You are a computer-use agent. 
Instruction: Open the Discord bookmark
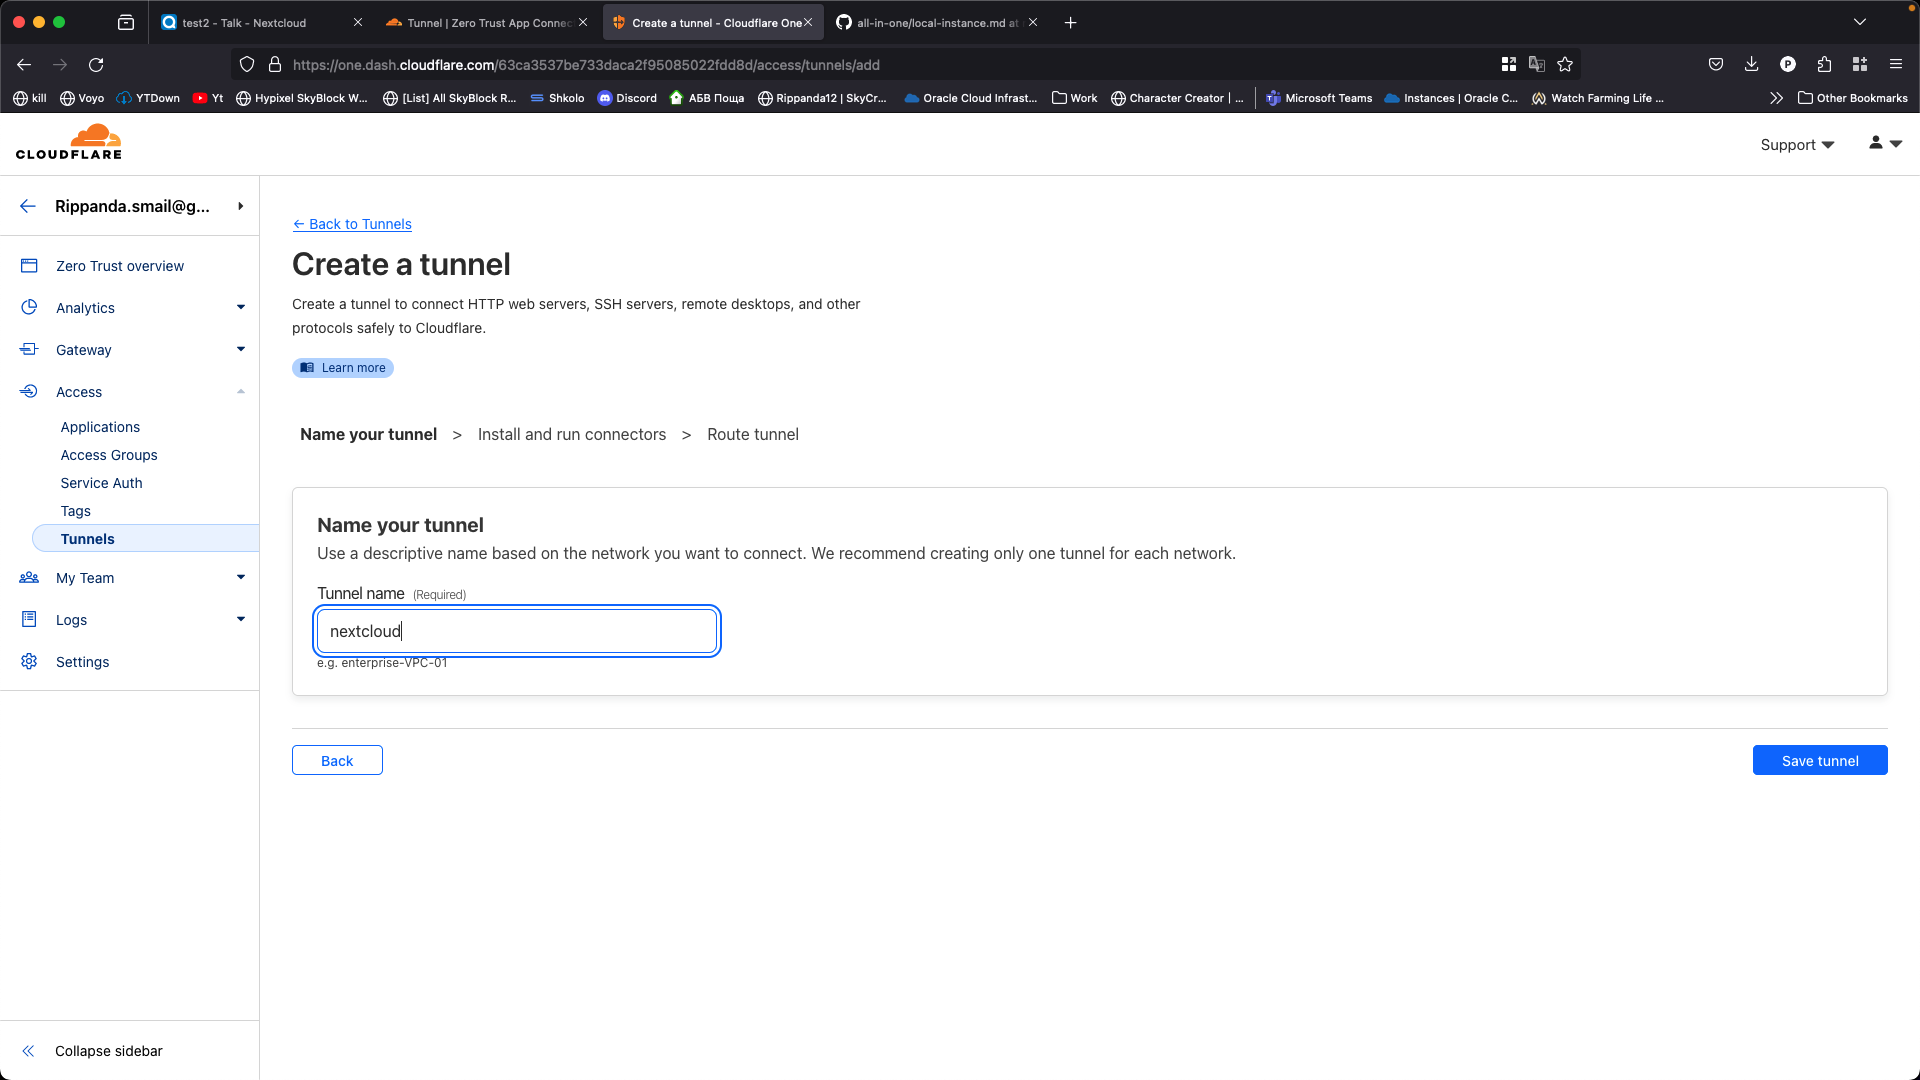(x=627, y=98)
